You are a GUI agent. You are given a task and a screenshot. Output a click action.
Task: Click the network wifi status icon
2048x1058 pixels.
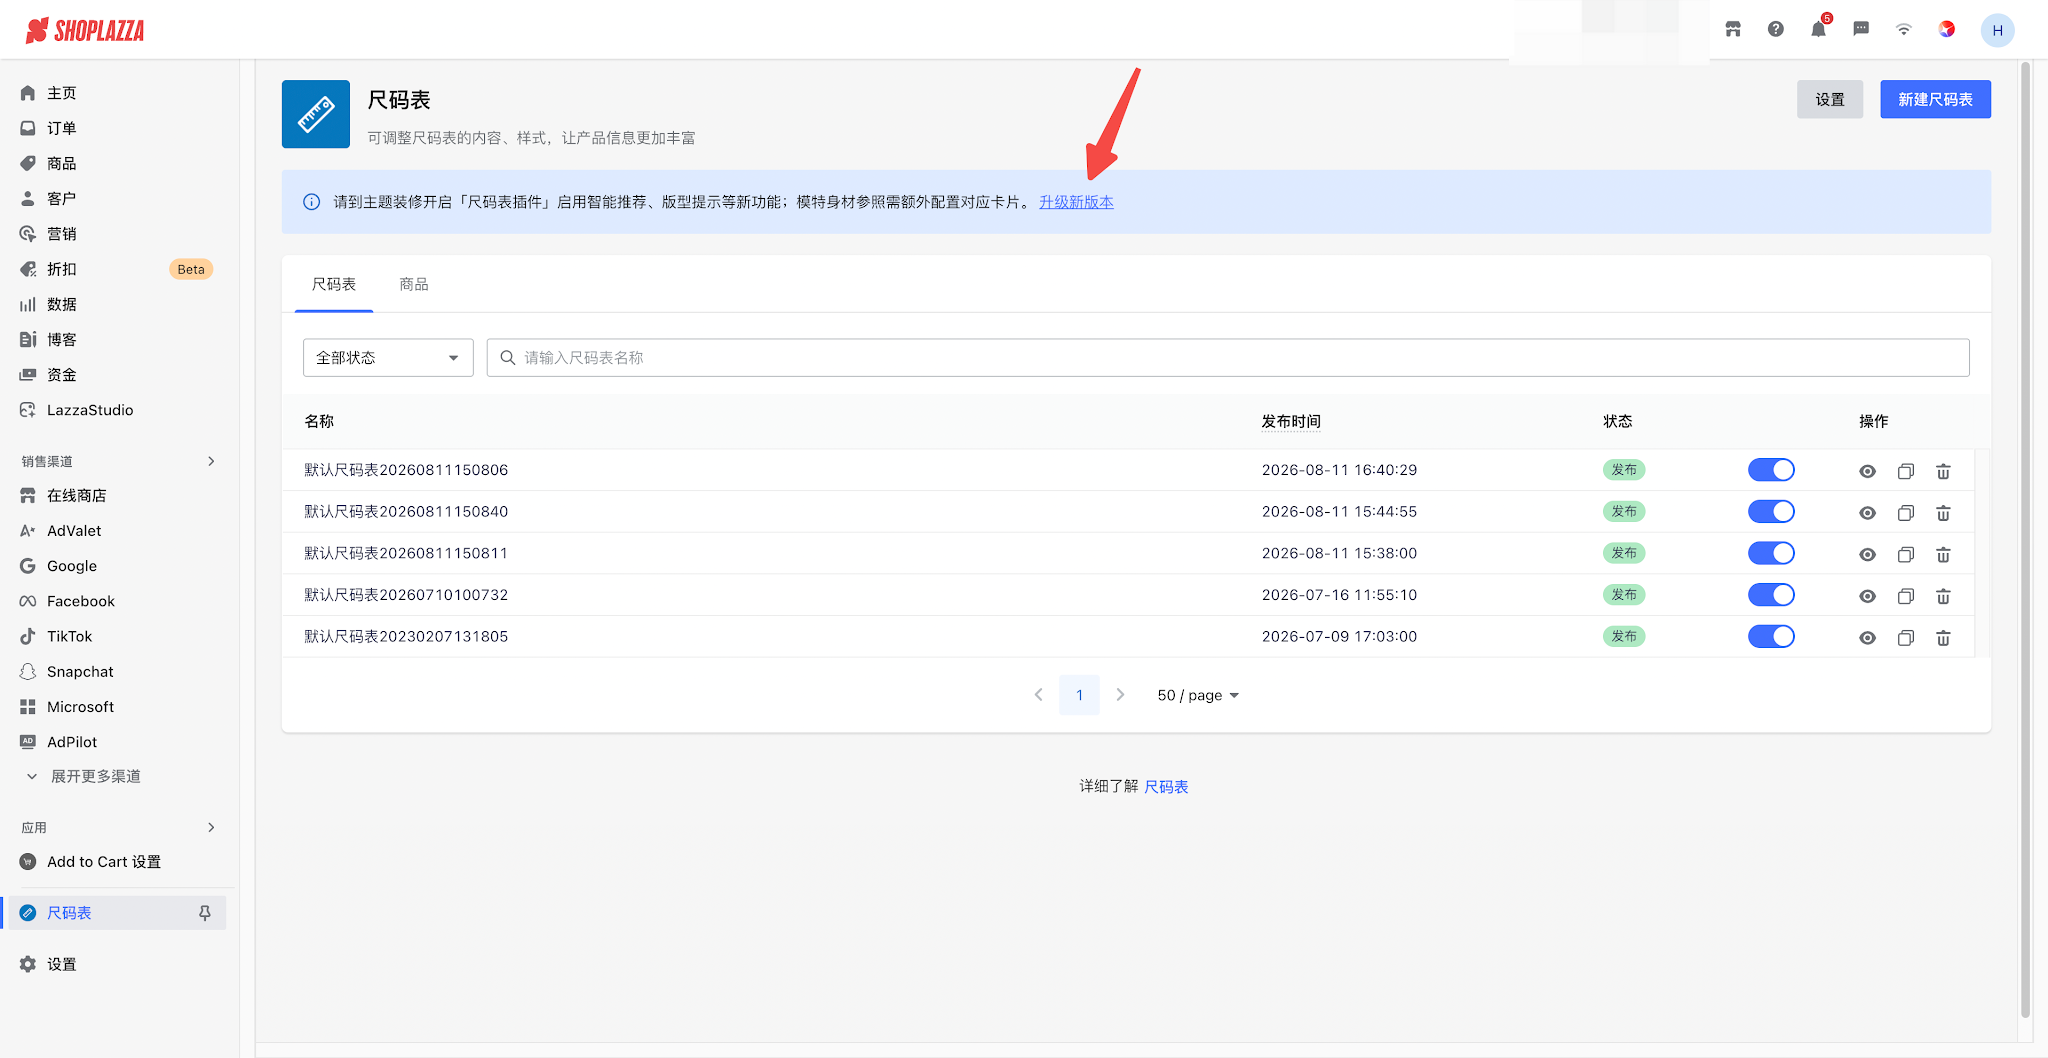[1904, 29]
